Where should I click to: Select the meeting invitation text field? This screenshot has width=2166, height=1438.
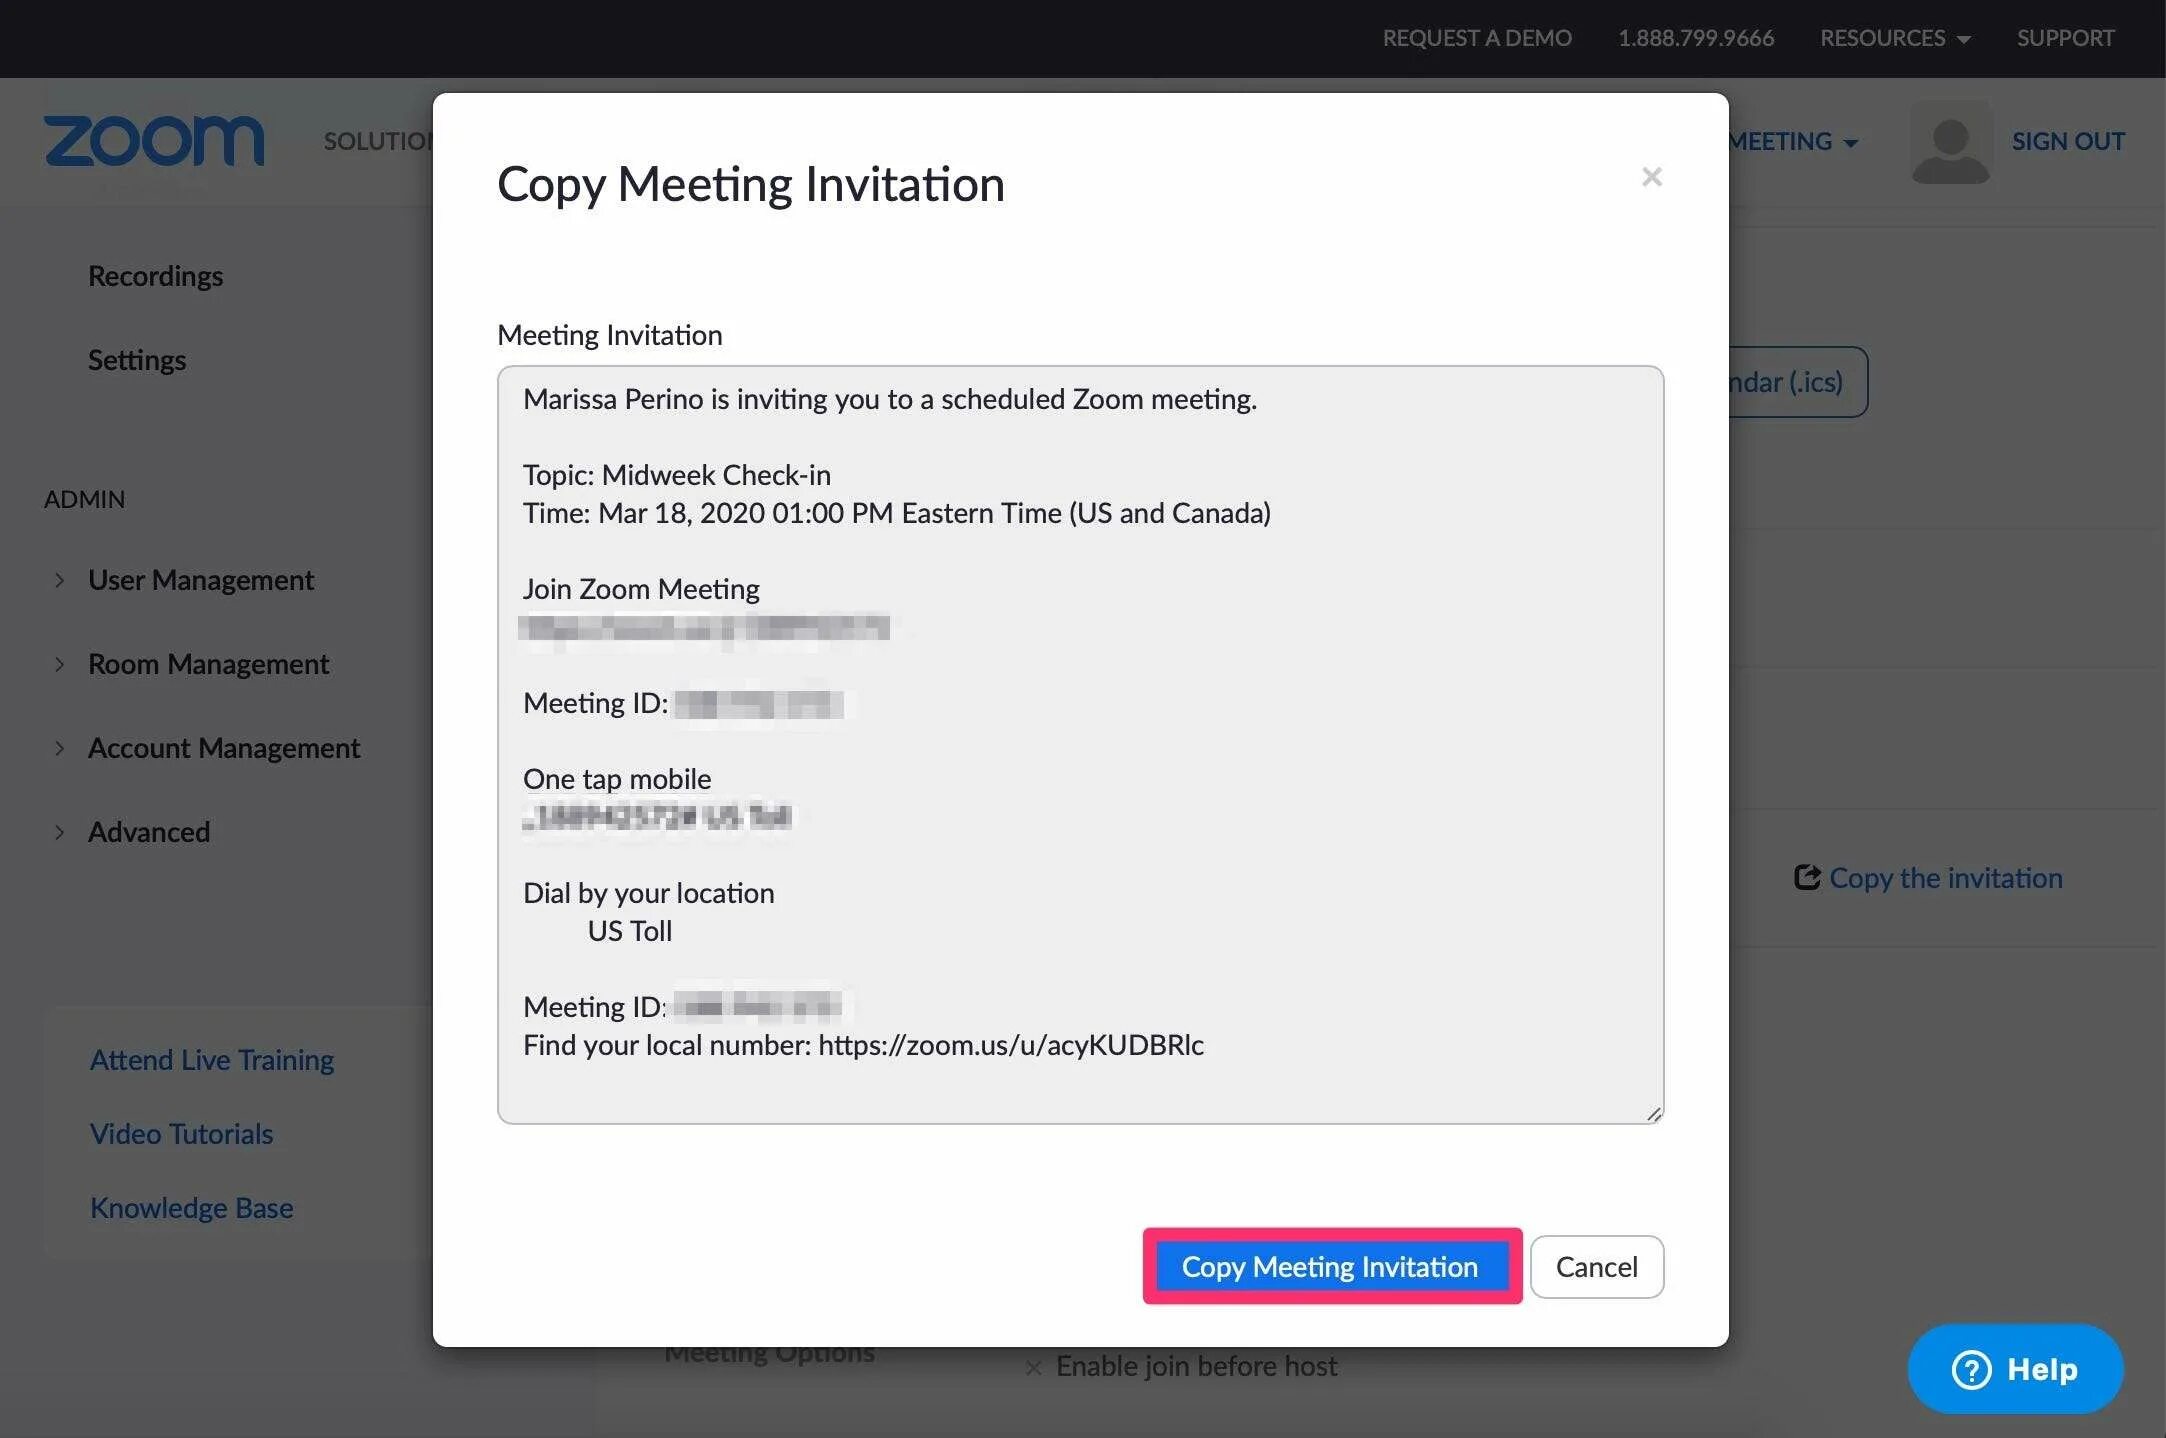point(1081,745)
